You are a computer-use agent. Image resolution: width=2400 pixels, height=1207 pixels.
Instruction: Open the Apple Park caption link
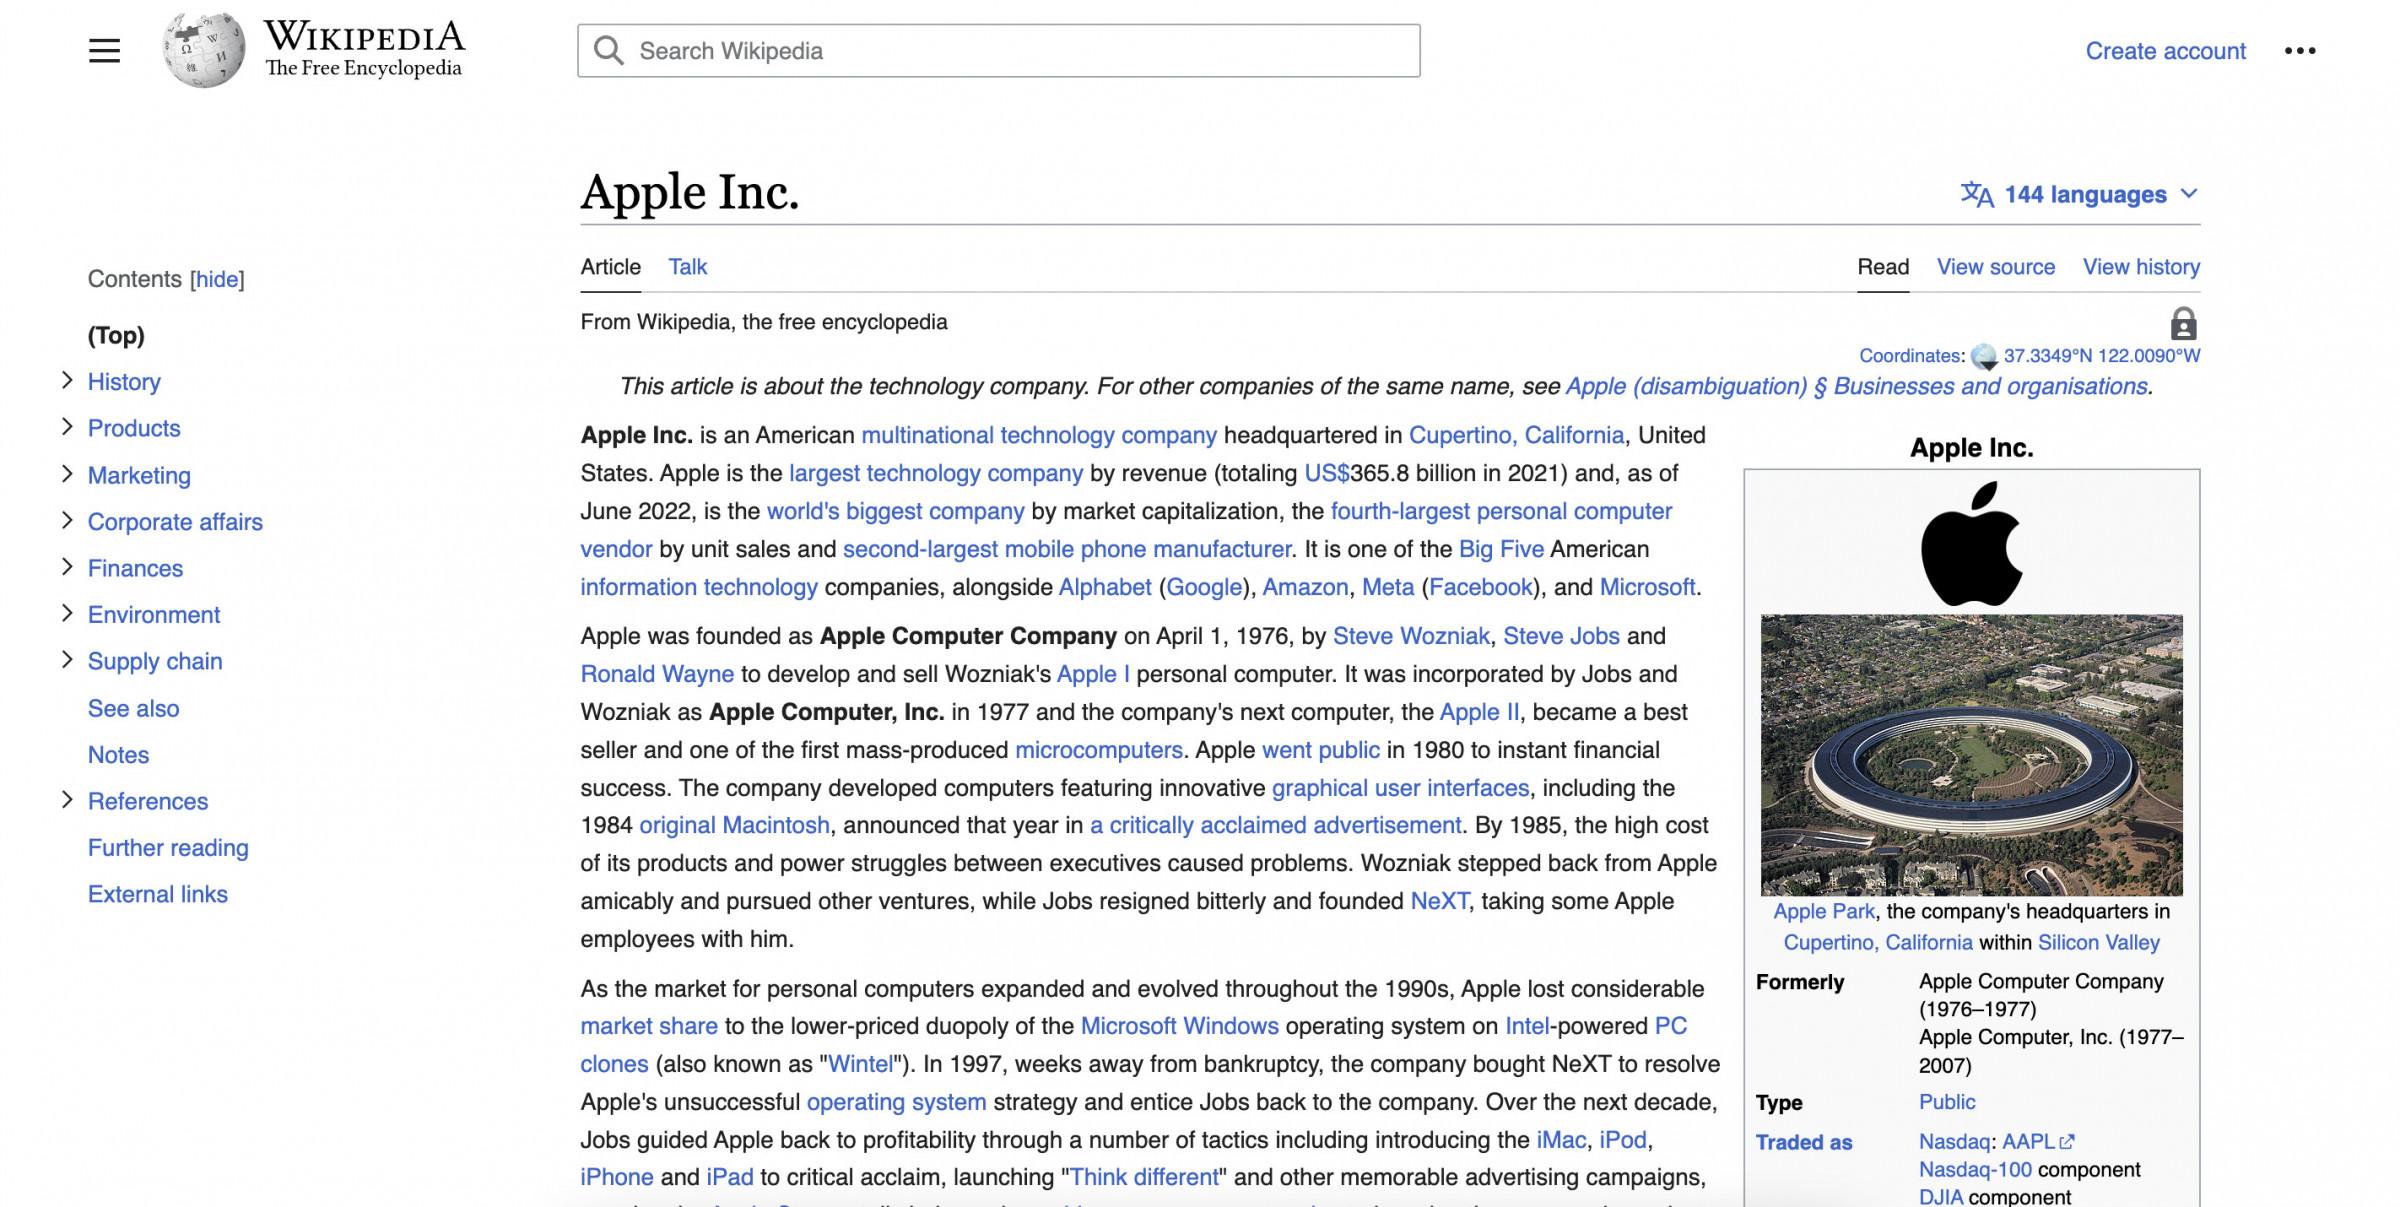(x=1824, y=911)
